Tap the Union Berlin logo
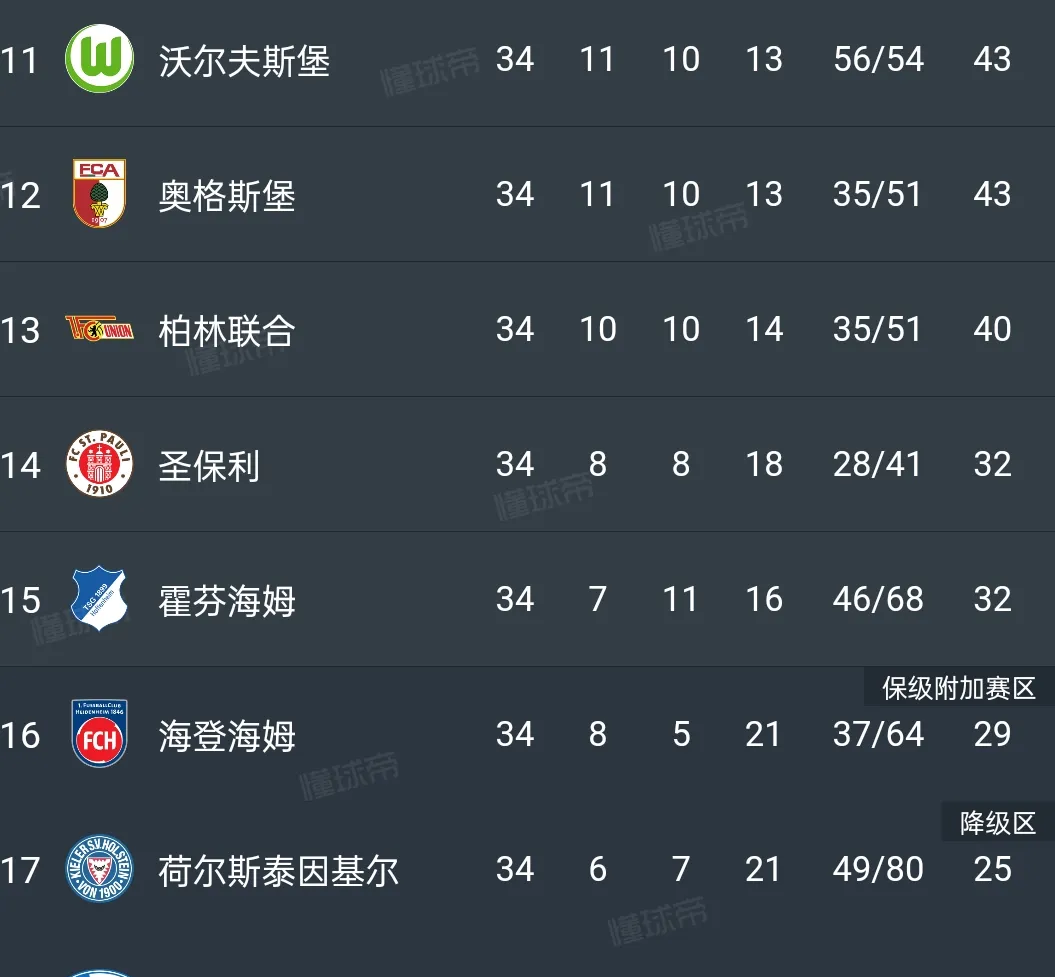The image size is (1055, 977). (x=99, y=329)
